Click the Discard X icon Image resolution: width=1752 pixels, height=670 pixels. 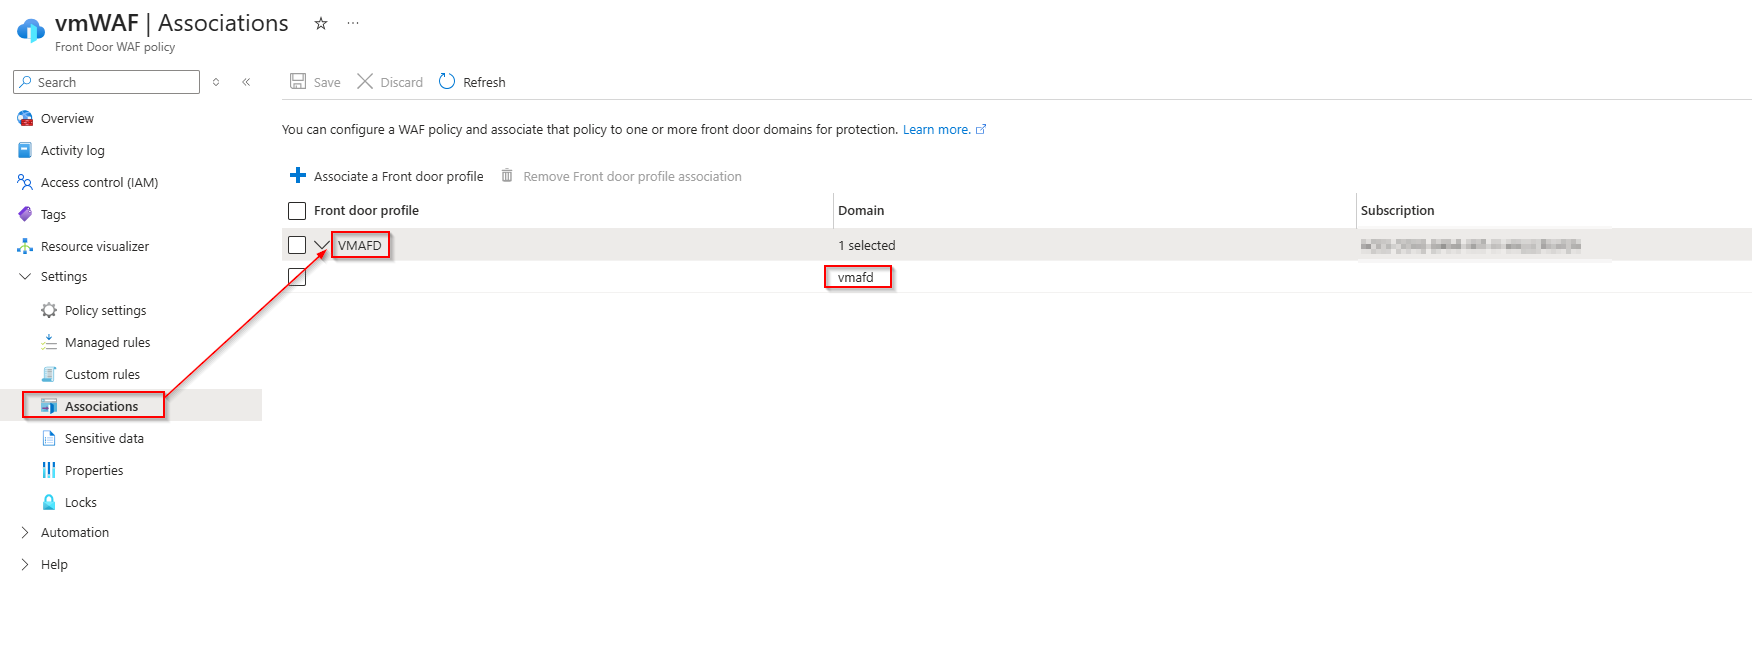pyautogui.click(x=365, y=81)
